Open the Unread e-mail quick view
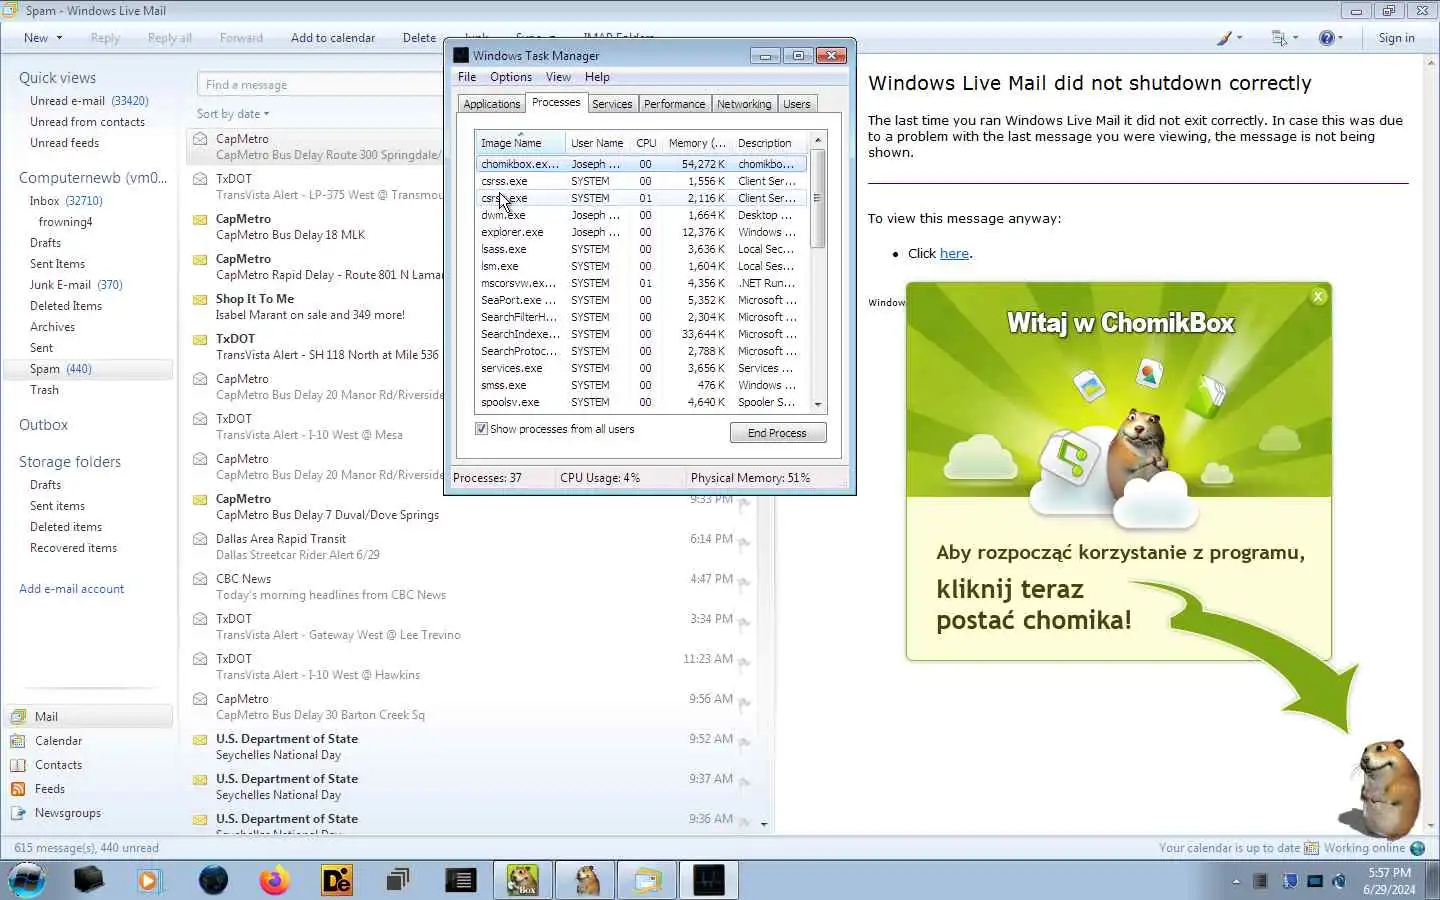The height and width of the screenshot is (900, 1440). (x=89, y=101)
